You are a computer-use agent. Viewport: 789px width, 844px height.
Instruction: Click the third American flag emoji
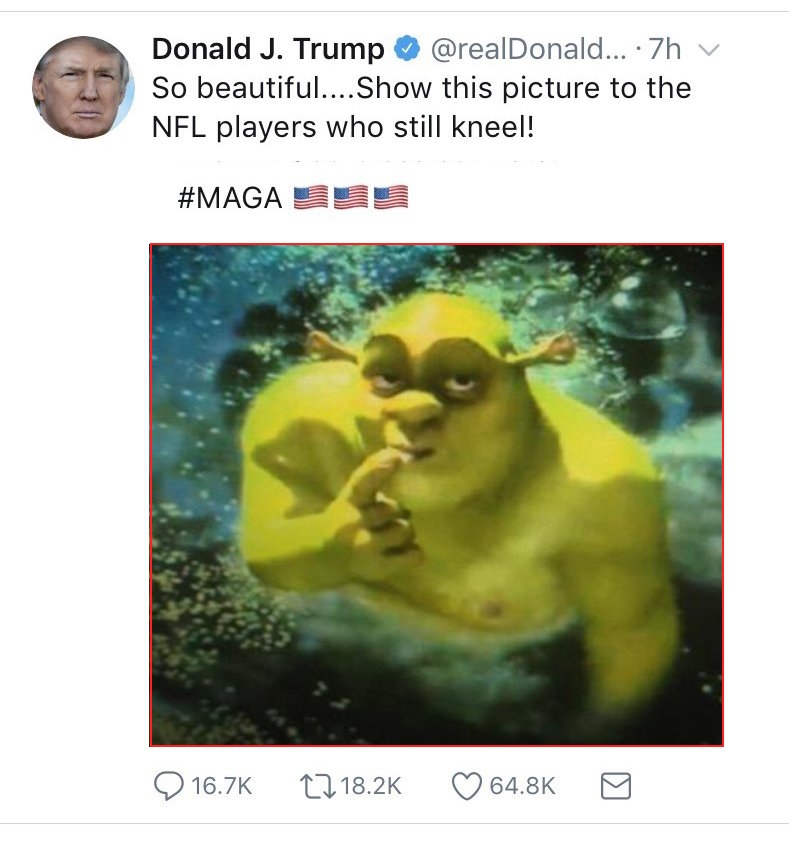[x=391, y=197]
